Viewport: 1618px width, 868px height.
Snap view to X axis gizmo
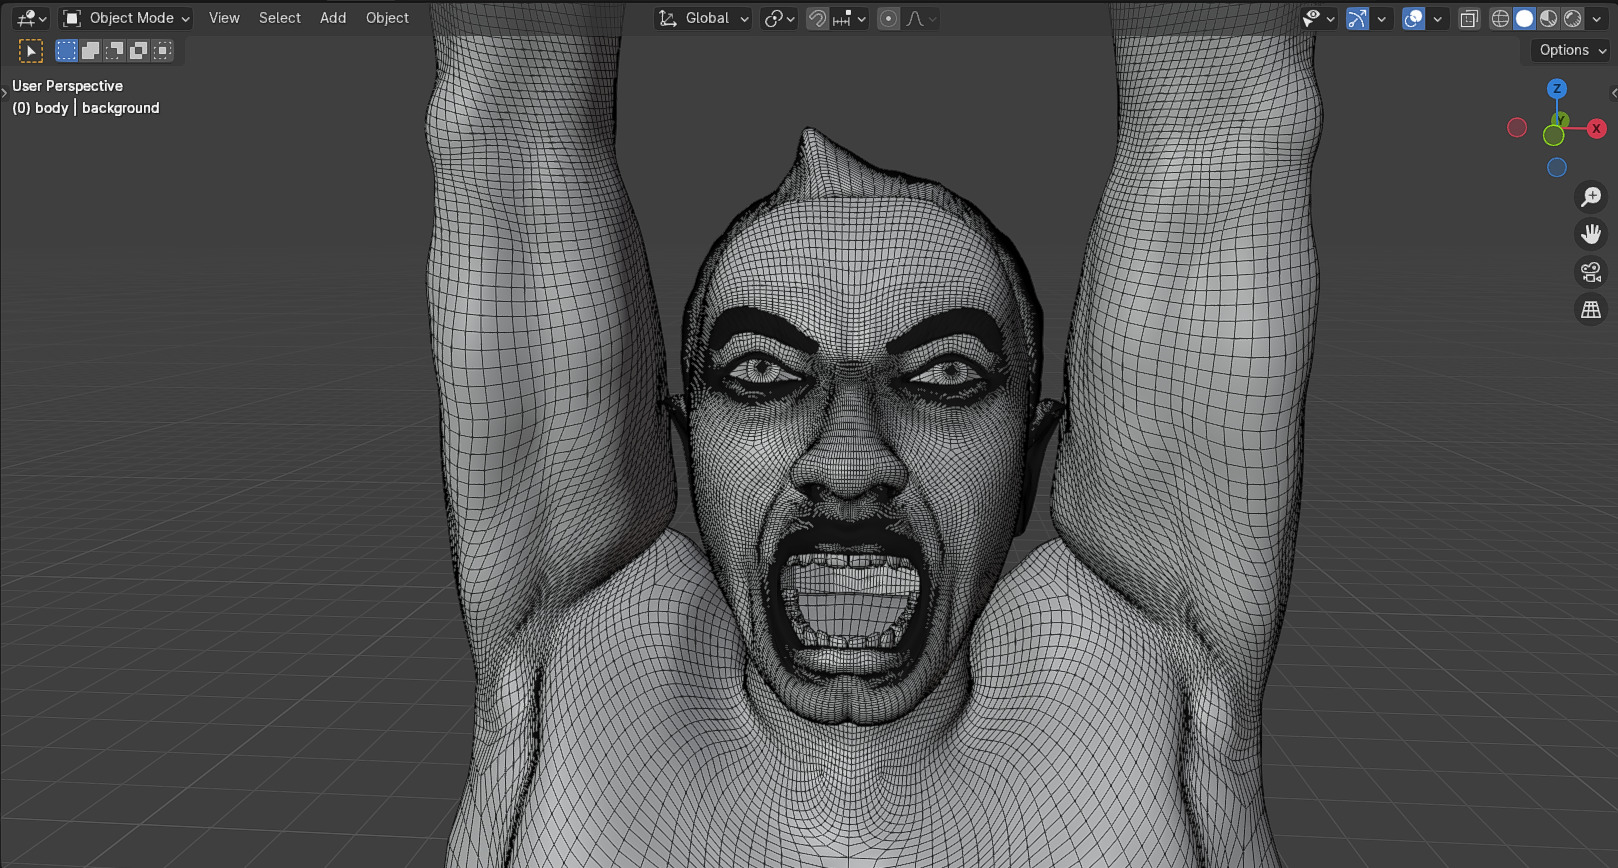[x=1597, y=128]
